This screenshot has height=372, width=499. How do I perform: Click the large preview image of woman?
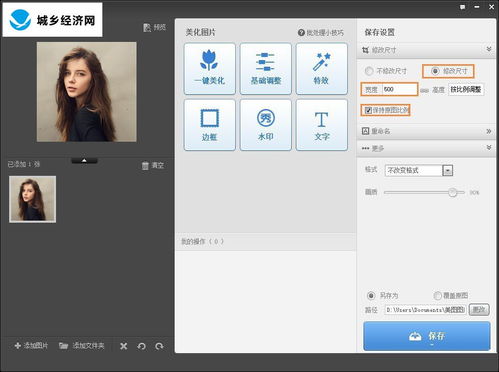click(x=87, y=92)
